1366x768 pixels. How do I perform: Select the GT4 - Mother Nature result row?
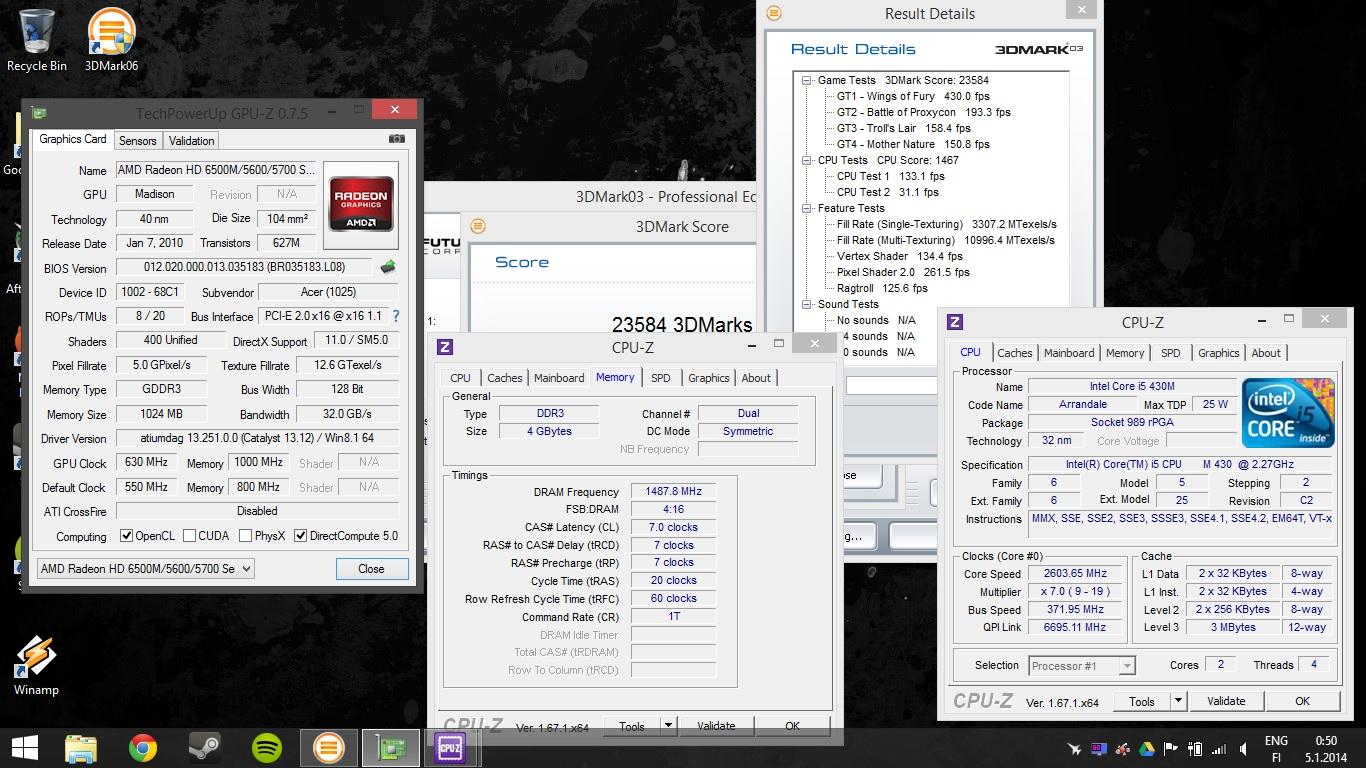click(913, 144)
